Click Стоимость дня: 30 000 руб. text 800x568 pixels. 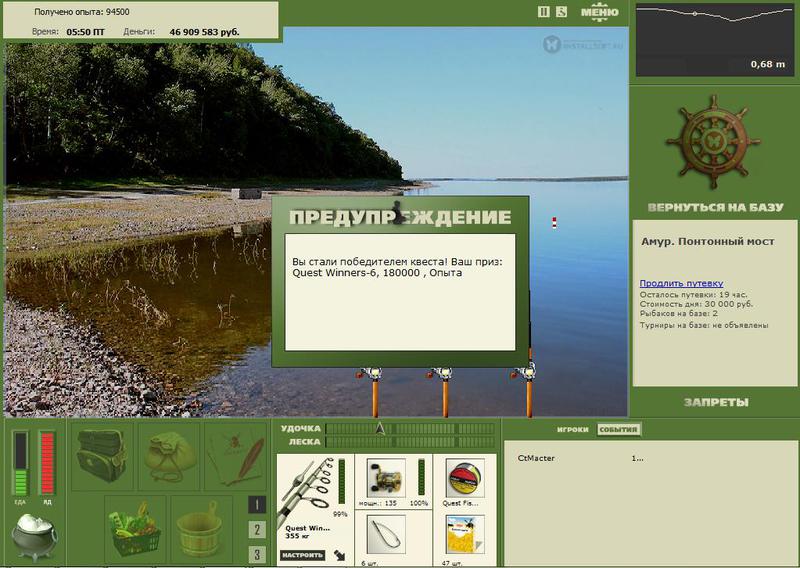(x=696, y=304)
